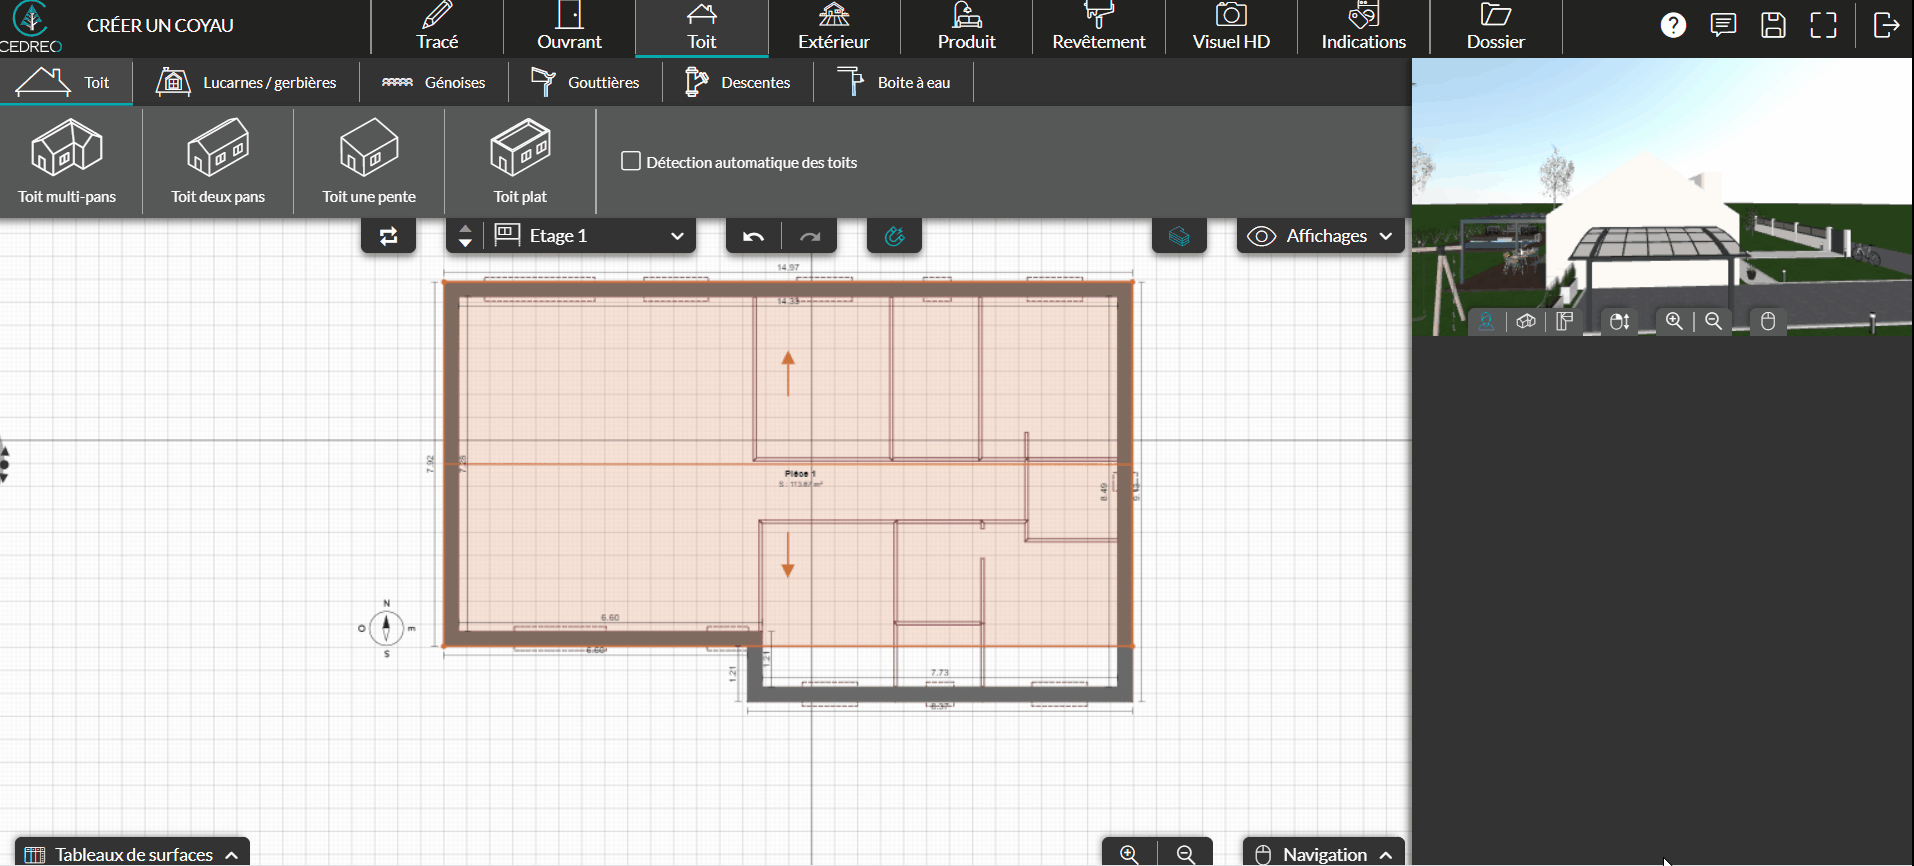Expand the Affichages display menu
The width and height of the screenshot is (1914, 866).
tap(1320, 237)
